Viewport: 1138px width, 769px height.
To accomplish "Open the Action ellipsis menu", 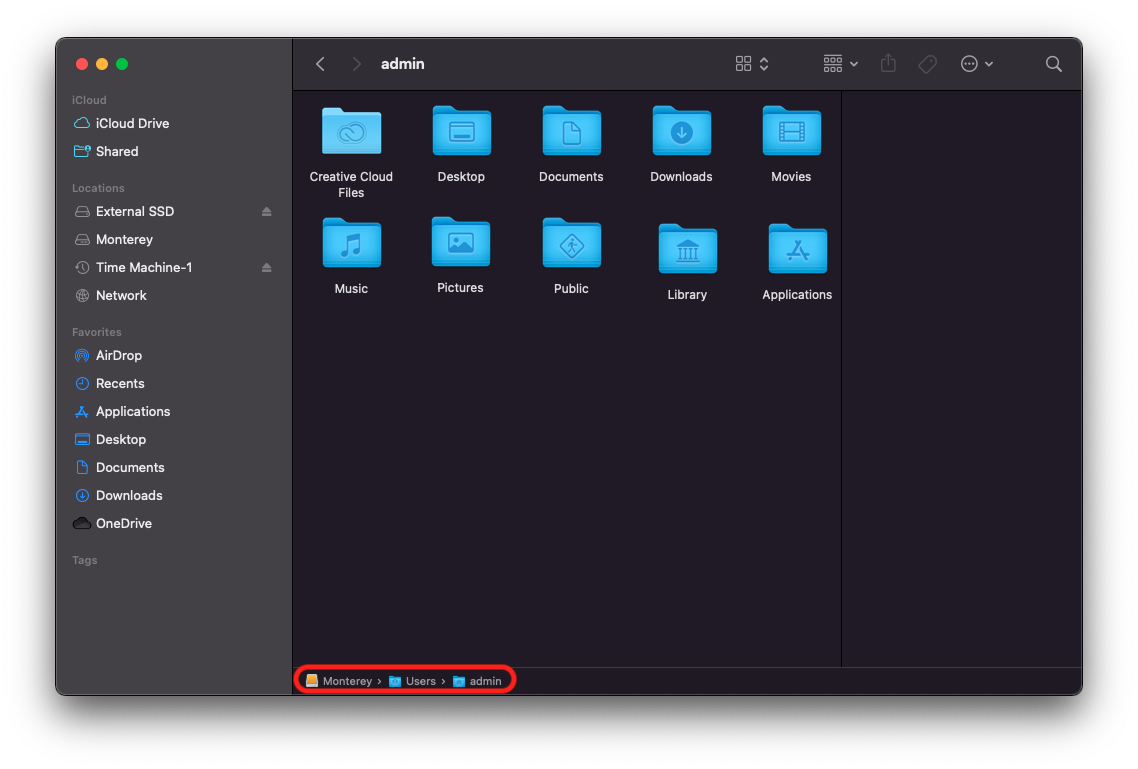I will [977, 64].
